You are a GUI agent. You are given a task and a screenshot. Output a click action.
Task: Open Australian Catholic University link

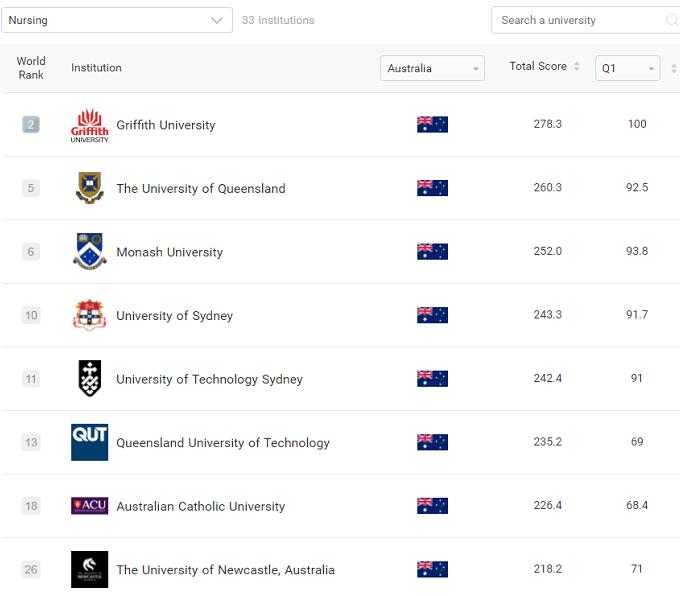pos(200,506)
